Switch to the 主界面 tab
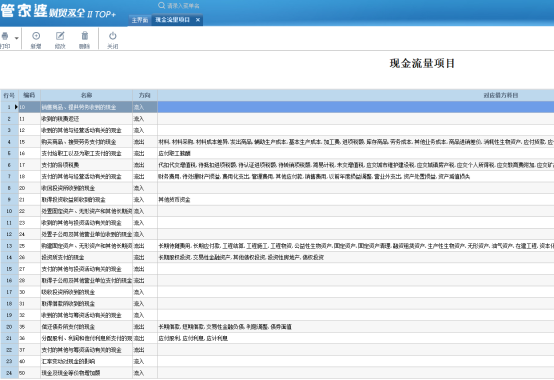This screenshot has height=380, width=554. coord(140,20)
